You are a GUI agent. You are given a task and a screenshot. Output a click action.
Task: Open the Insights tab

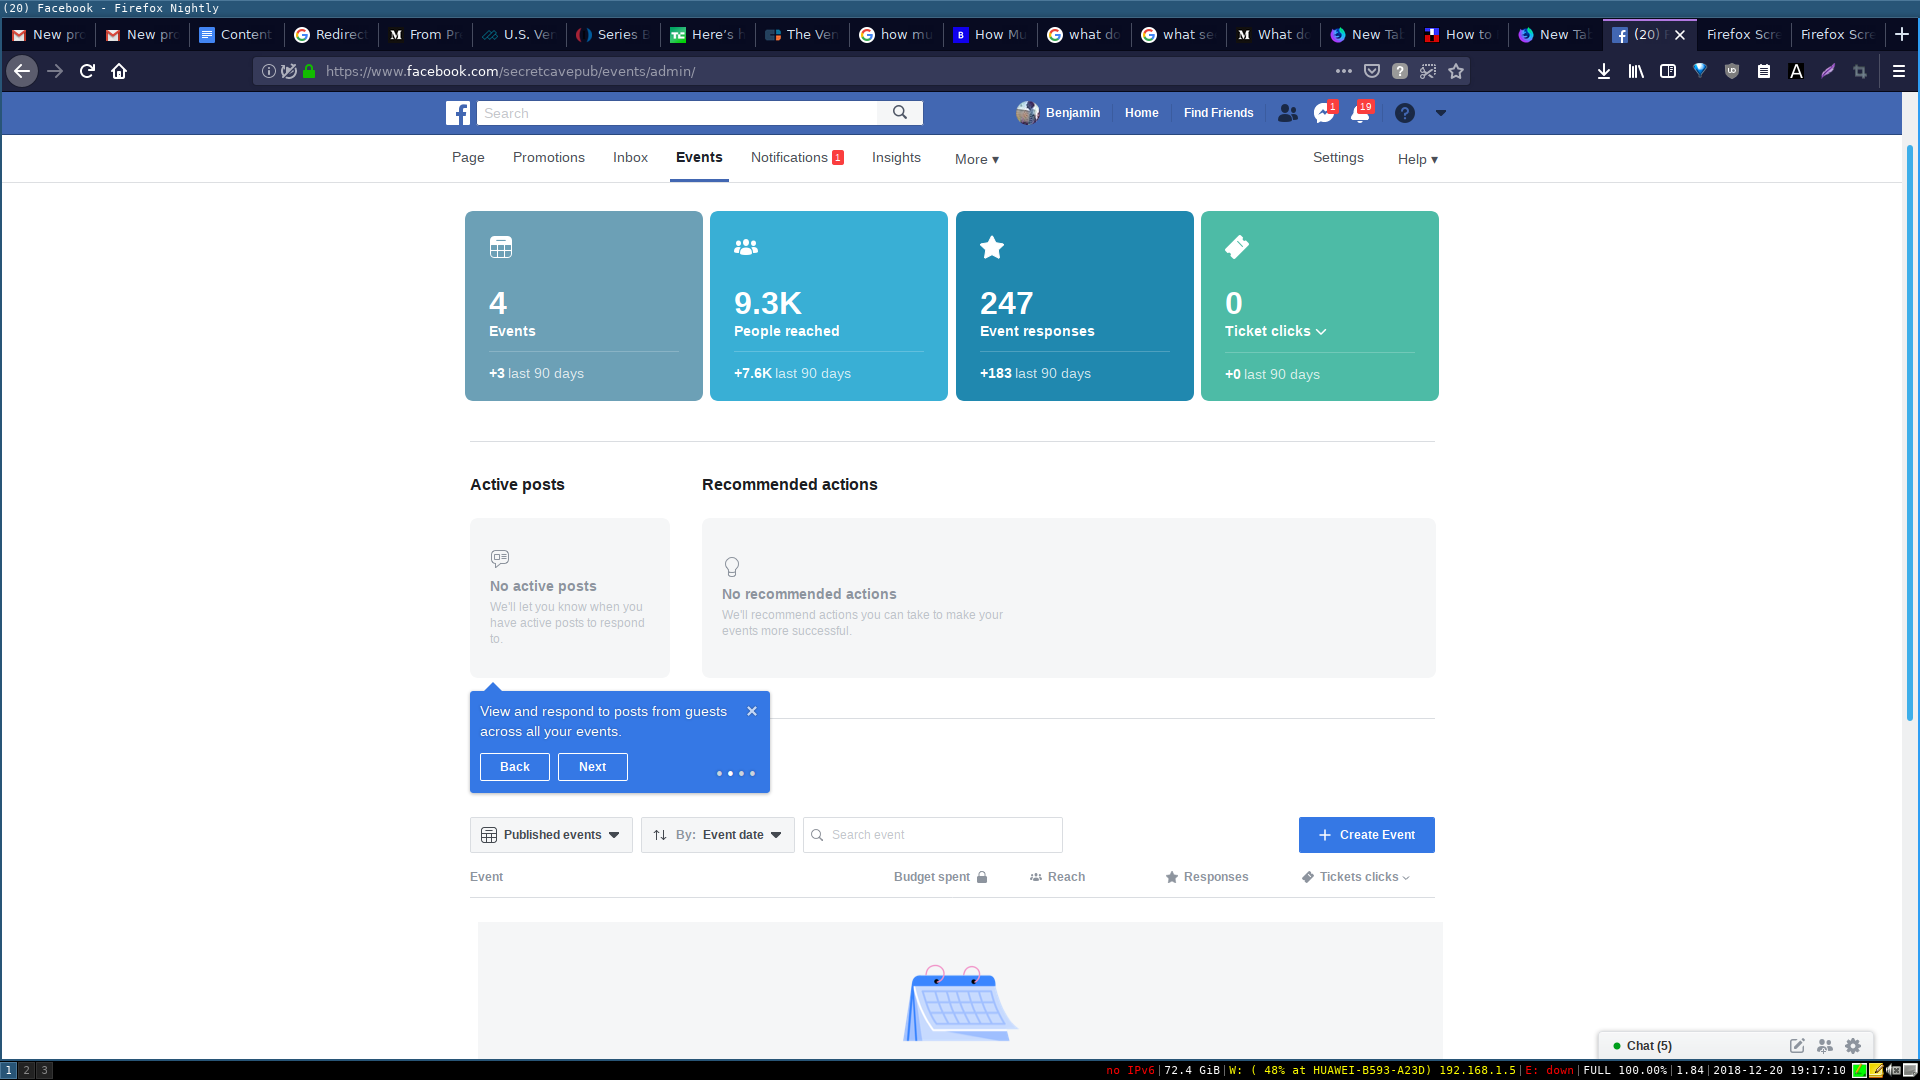pyautogui.click(x=896, y=157)
